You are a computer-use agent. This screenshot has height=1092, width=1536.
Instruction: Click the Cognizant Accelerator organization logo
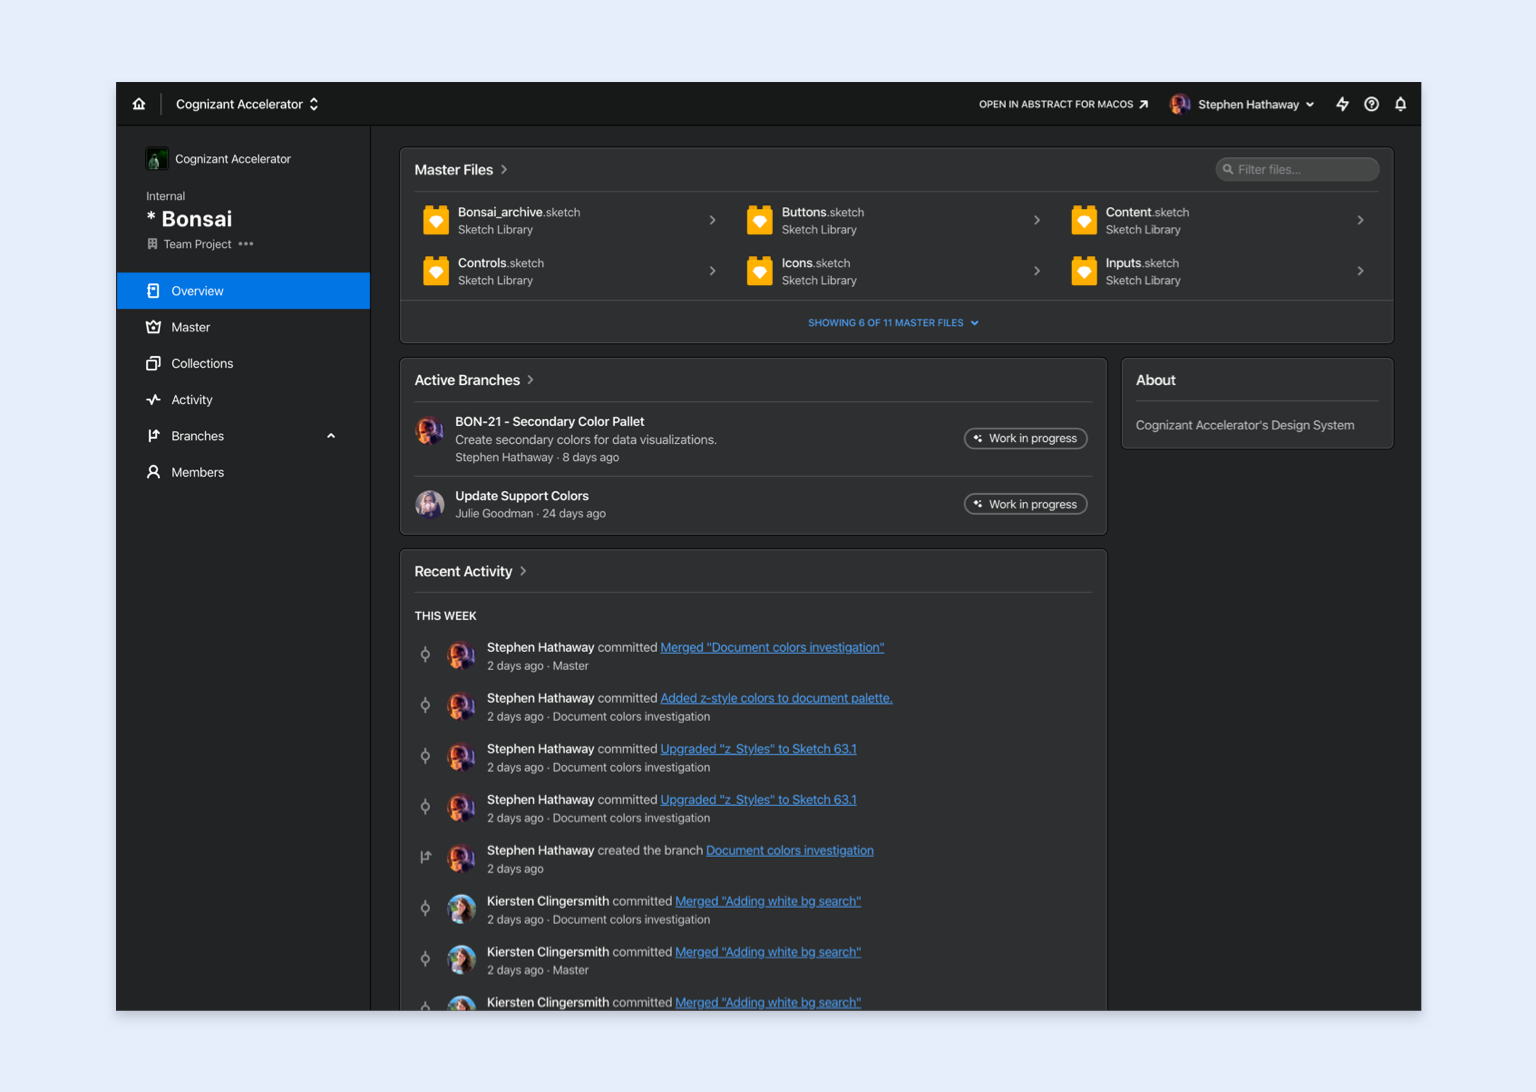[x=156, y=159]
